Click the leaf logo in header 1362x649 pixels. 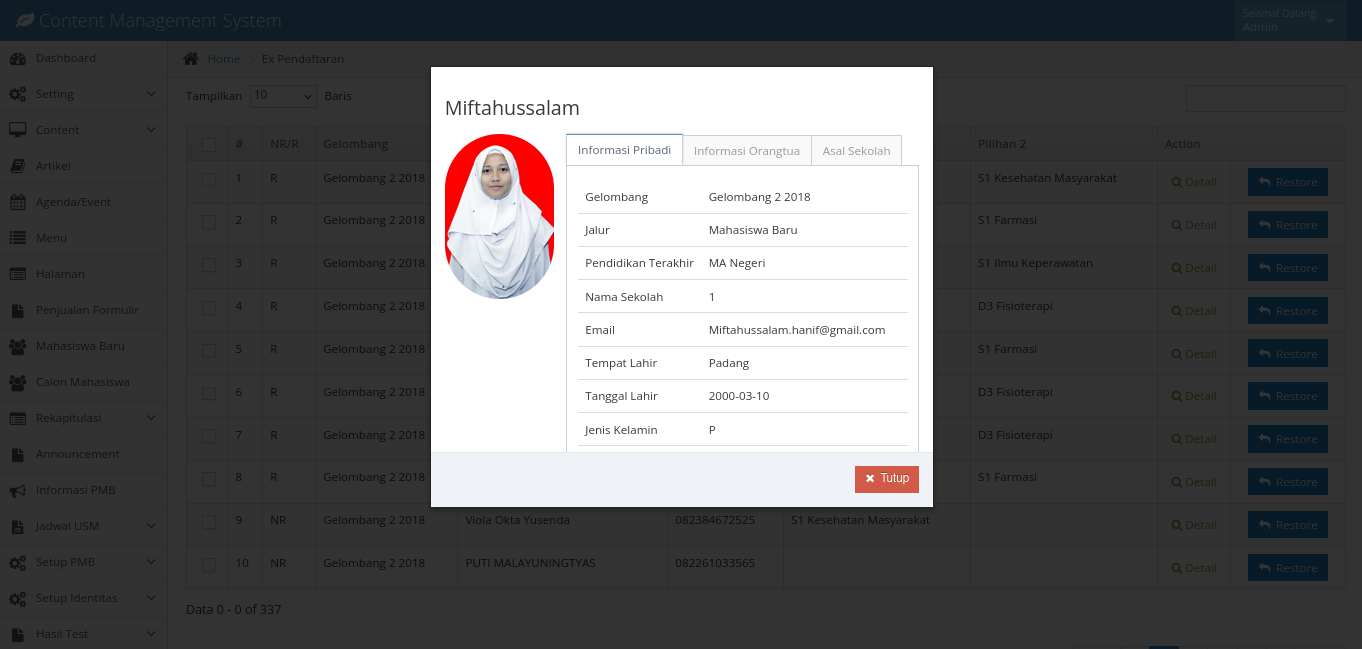24,20
